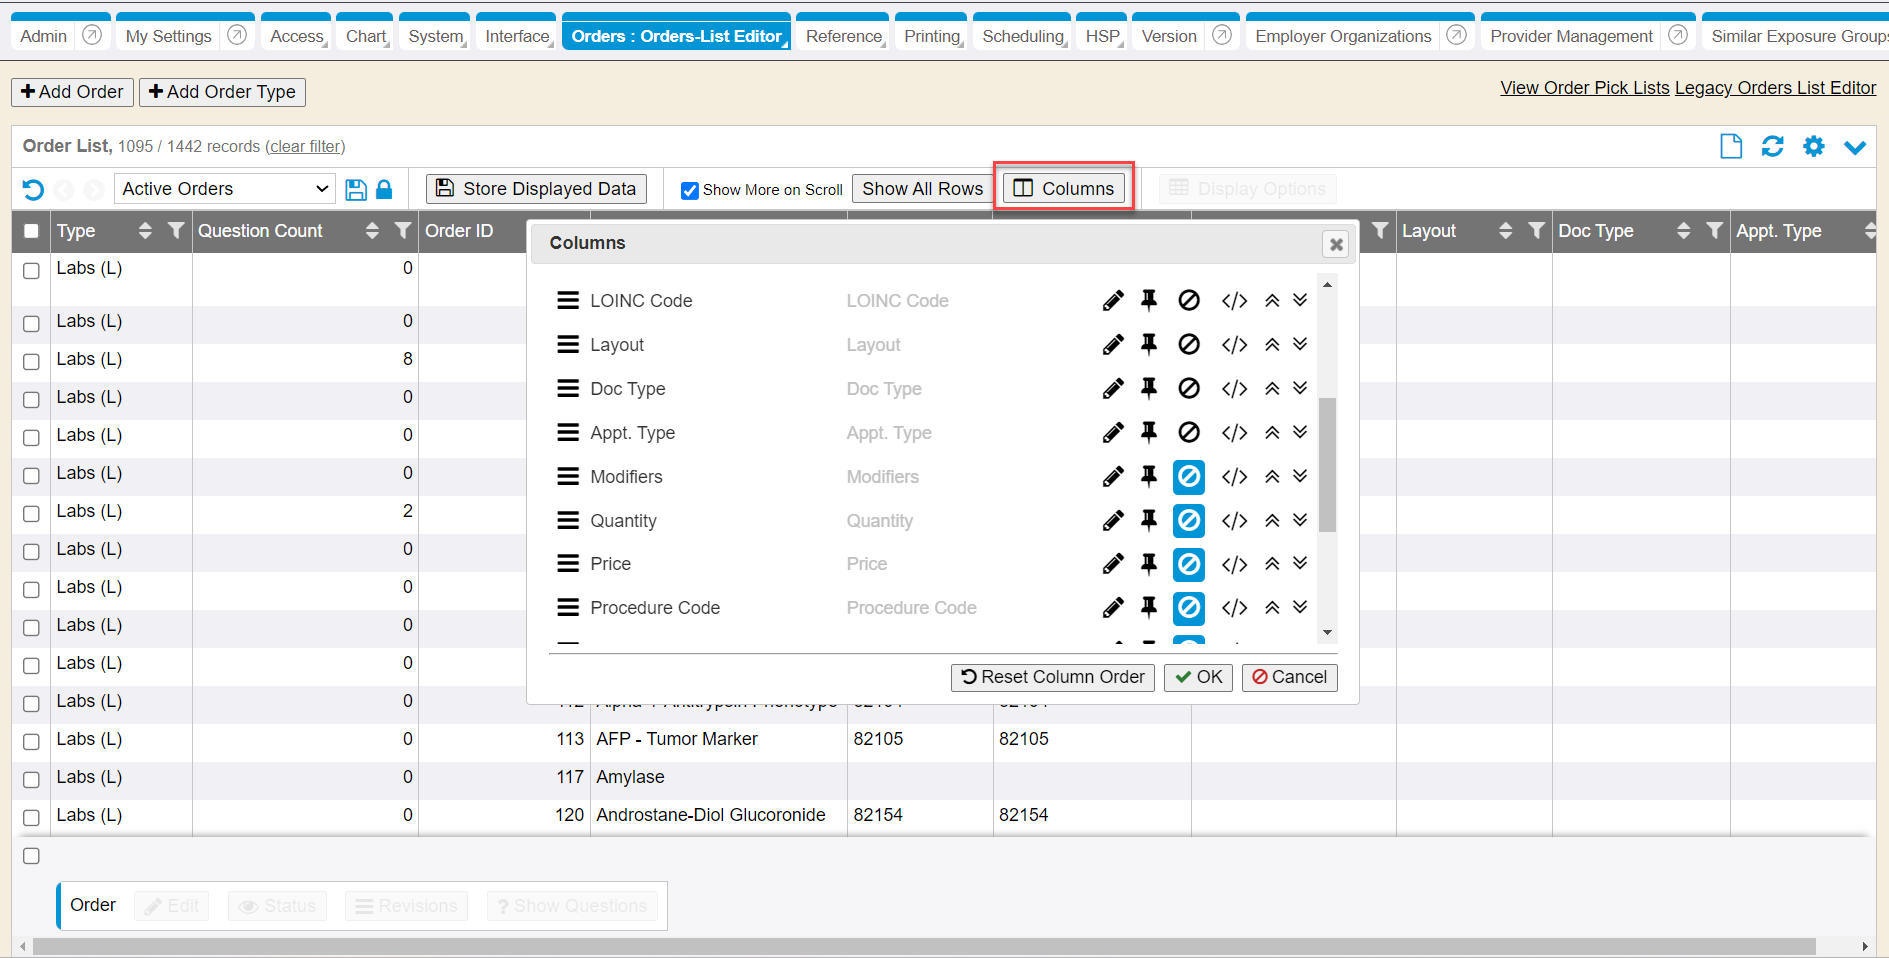This screenshot has width=1889, height=958.
Task: Check the select-all checkbox in table header
Action: 31,231
